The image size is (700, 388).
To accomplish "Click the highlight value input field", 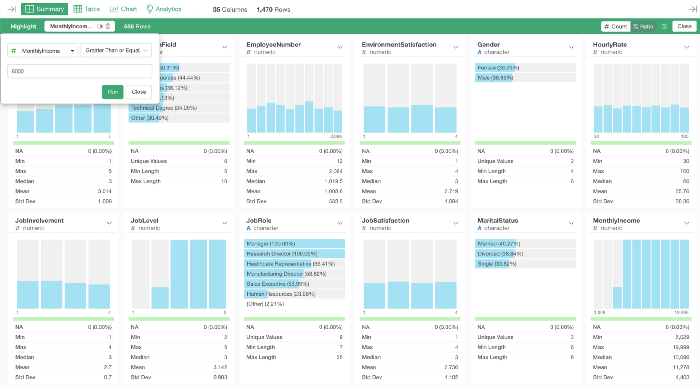I will (x=80, y=71).
